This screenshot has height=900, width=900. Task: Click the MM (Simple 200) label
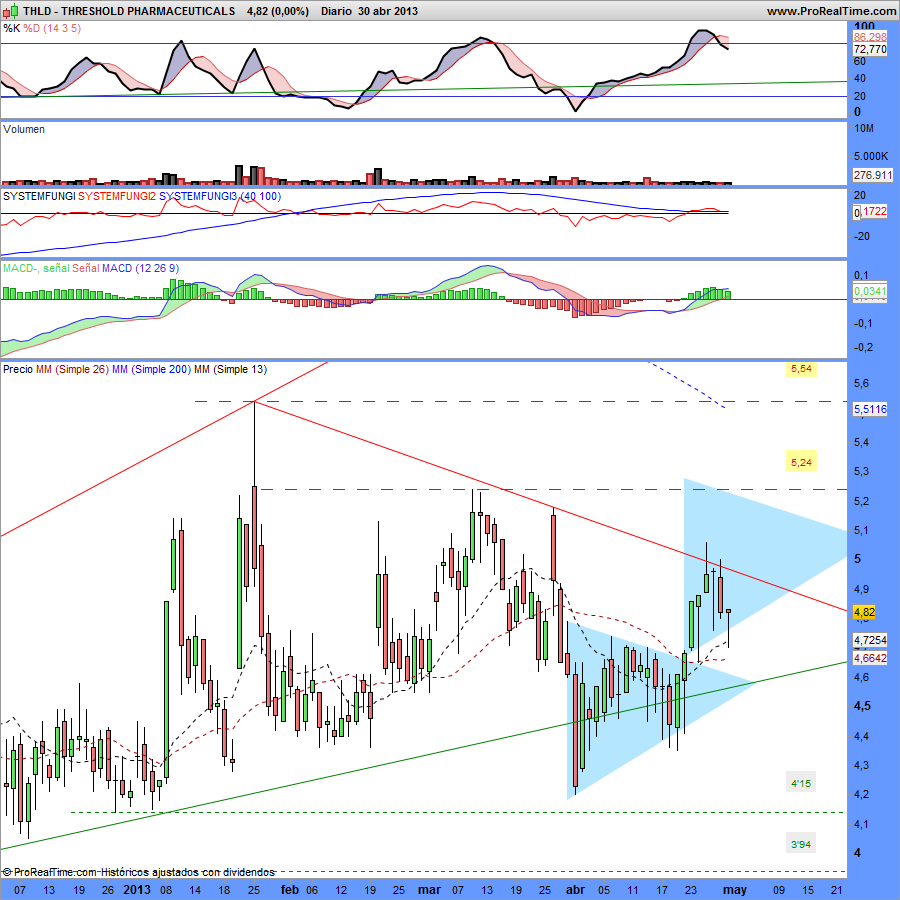tap(151, 369)
